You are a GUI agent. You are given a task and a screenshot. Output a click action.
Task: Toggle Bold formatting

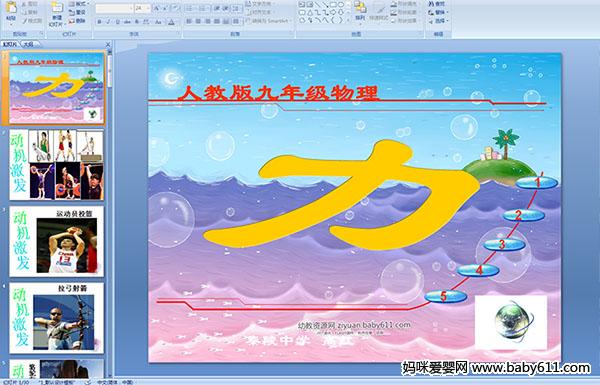[99, 22]
